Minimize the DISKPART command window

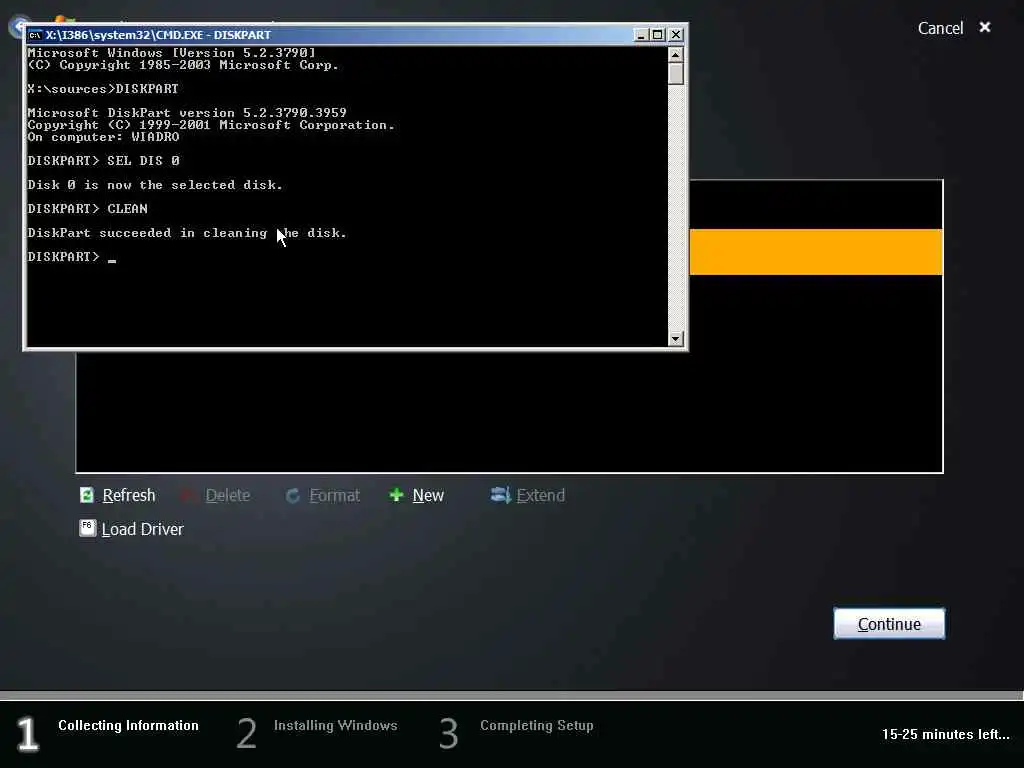click(x=641, y=35)
